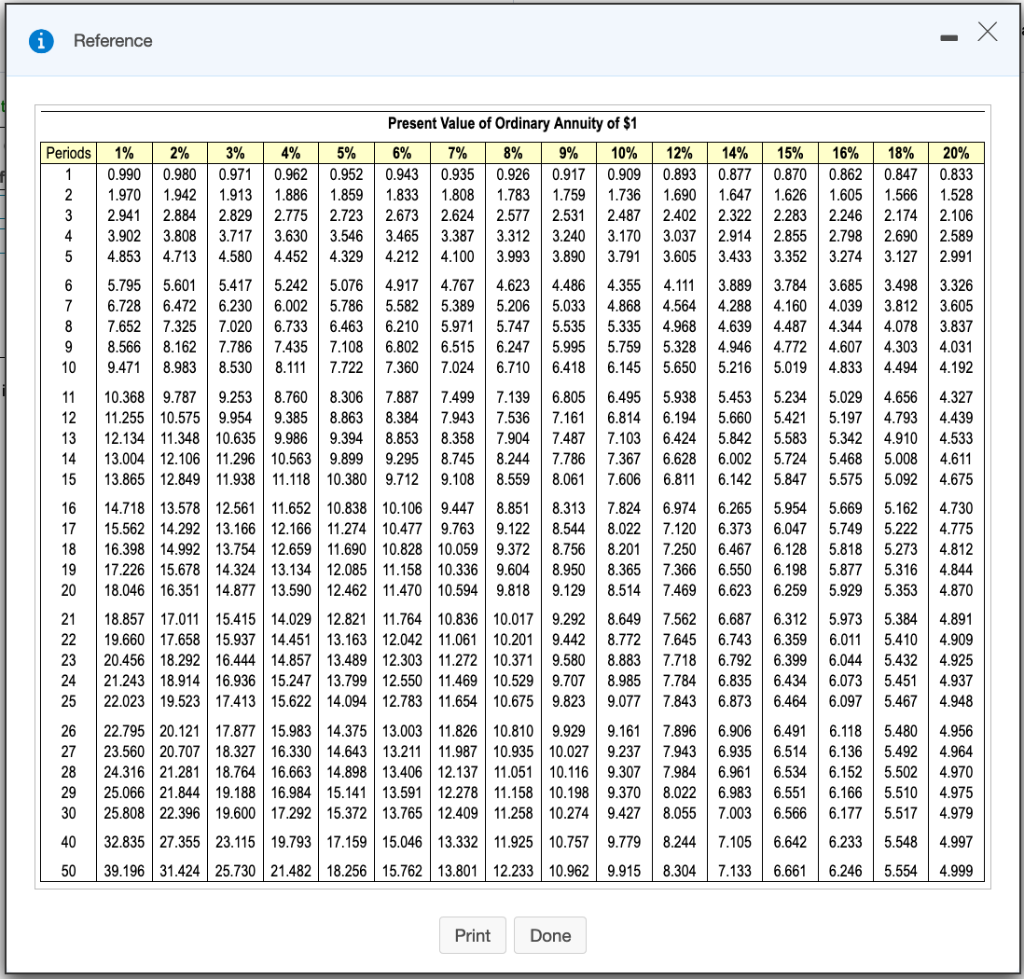
Task: Click the 16% column header
Action: point(845,153)
